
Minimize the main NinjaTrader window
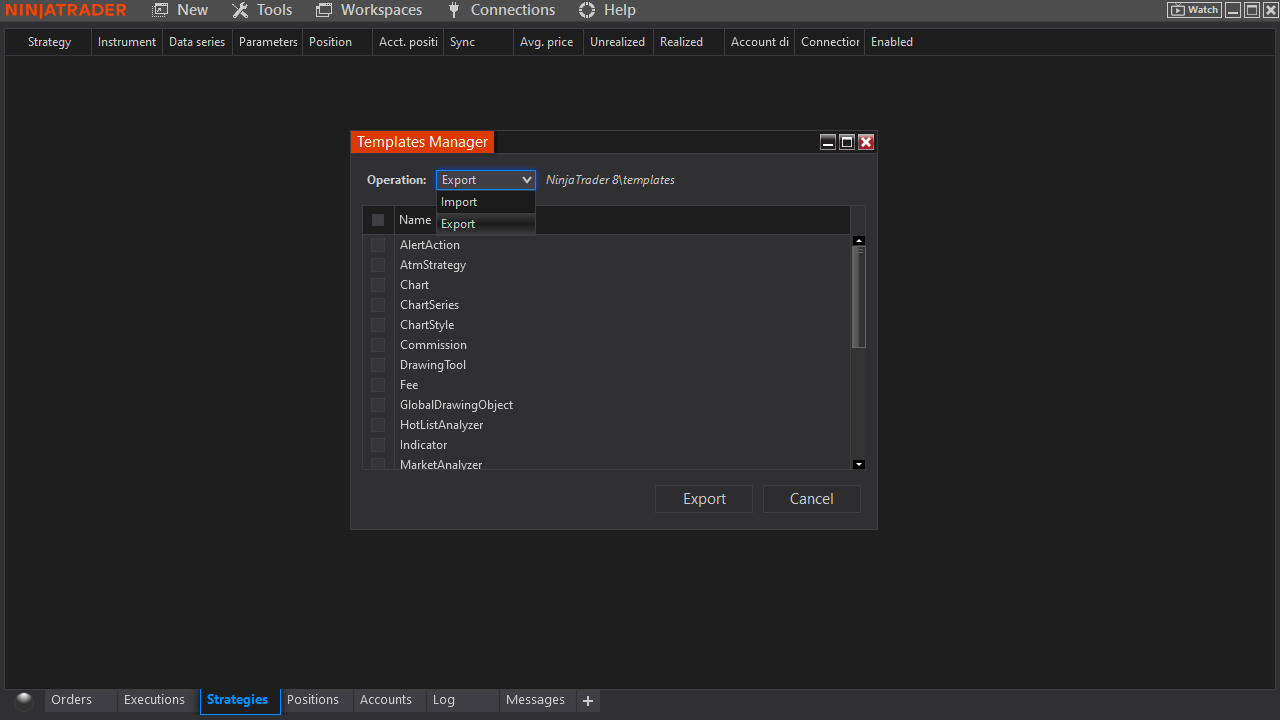pyautogui.click(x=1233, y=10)
